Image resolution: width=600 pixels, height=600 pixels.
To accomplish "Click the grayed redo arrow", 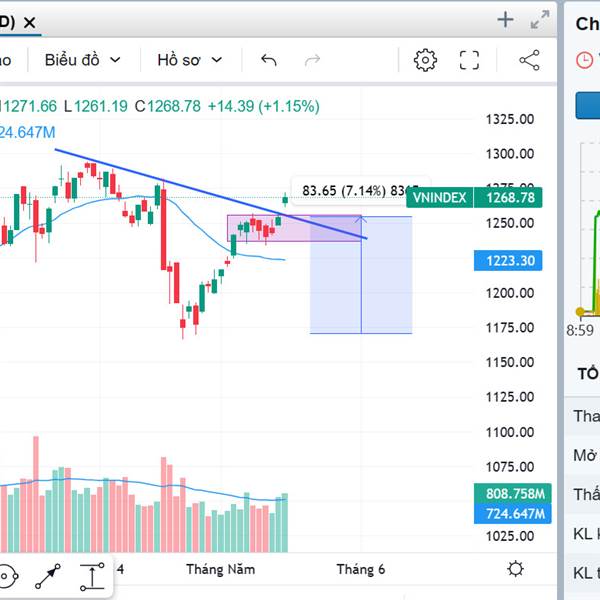I will [x=312, y=60].
